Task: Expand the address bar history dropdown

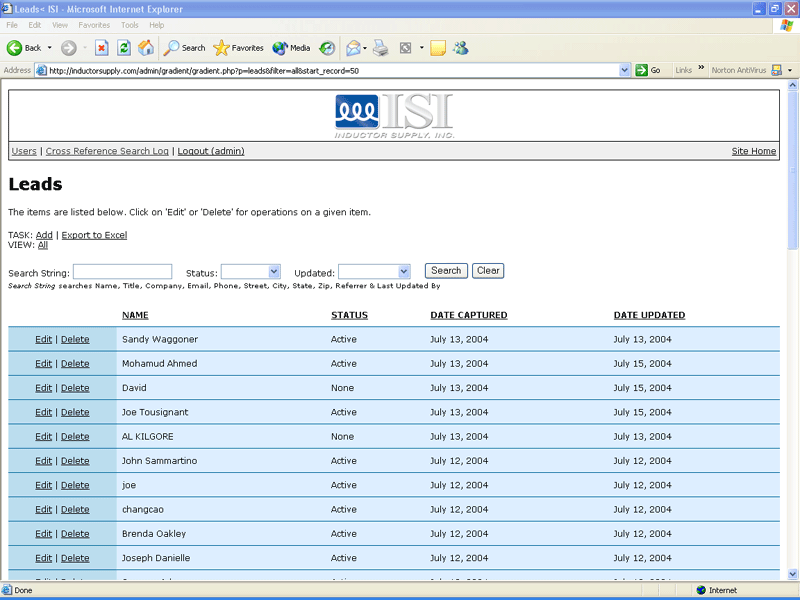Action: [624, 70]
